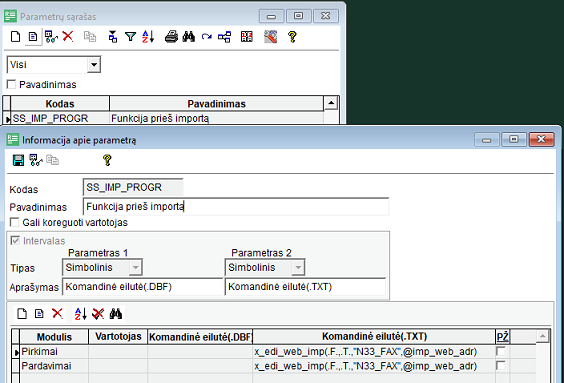
Task: Click the tree structure icon in Parametrų sąrašas
Action: [x=224, y=37]
